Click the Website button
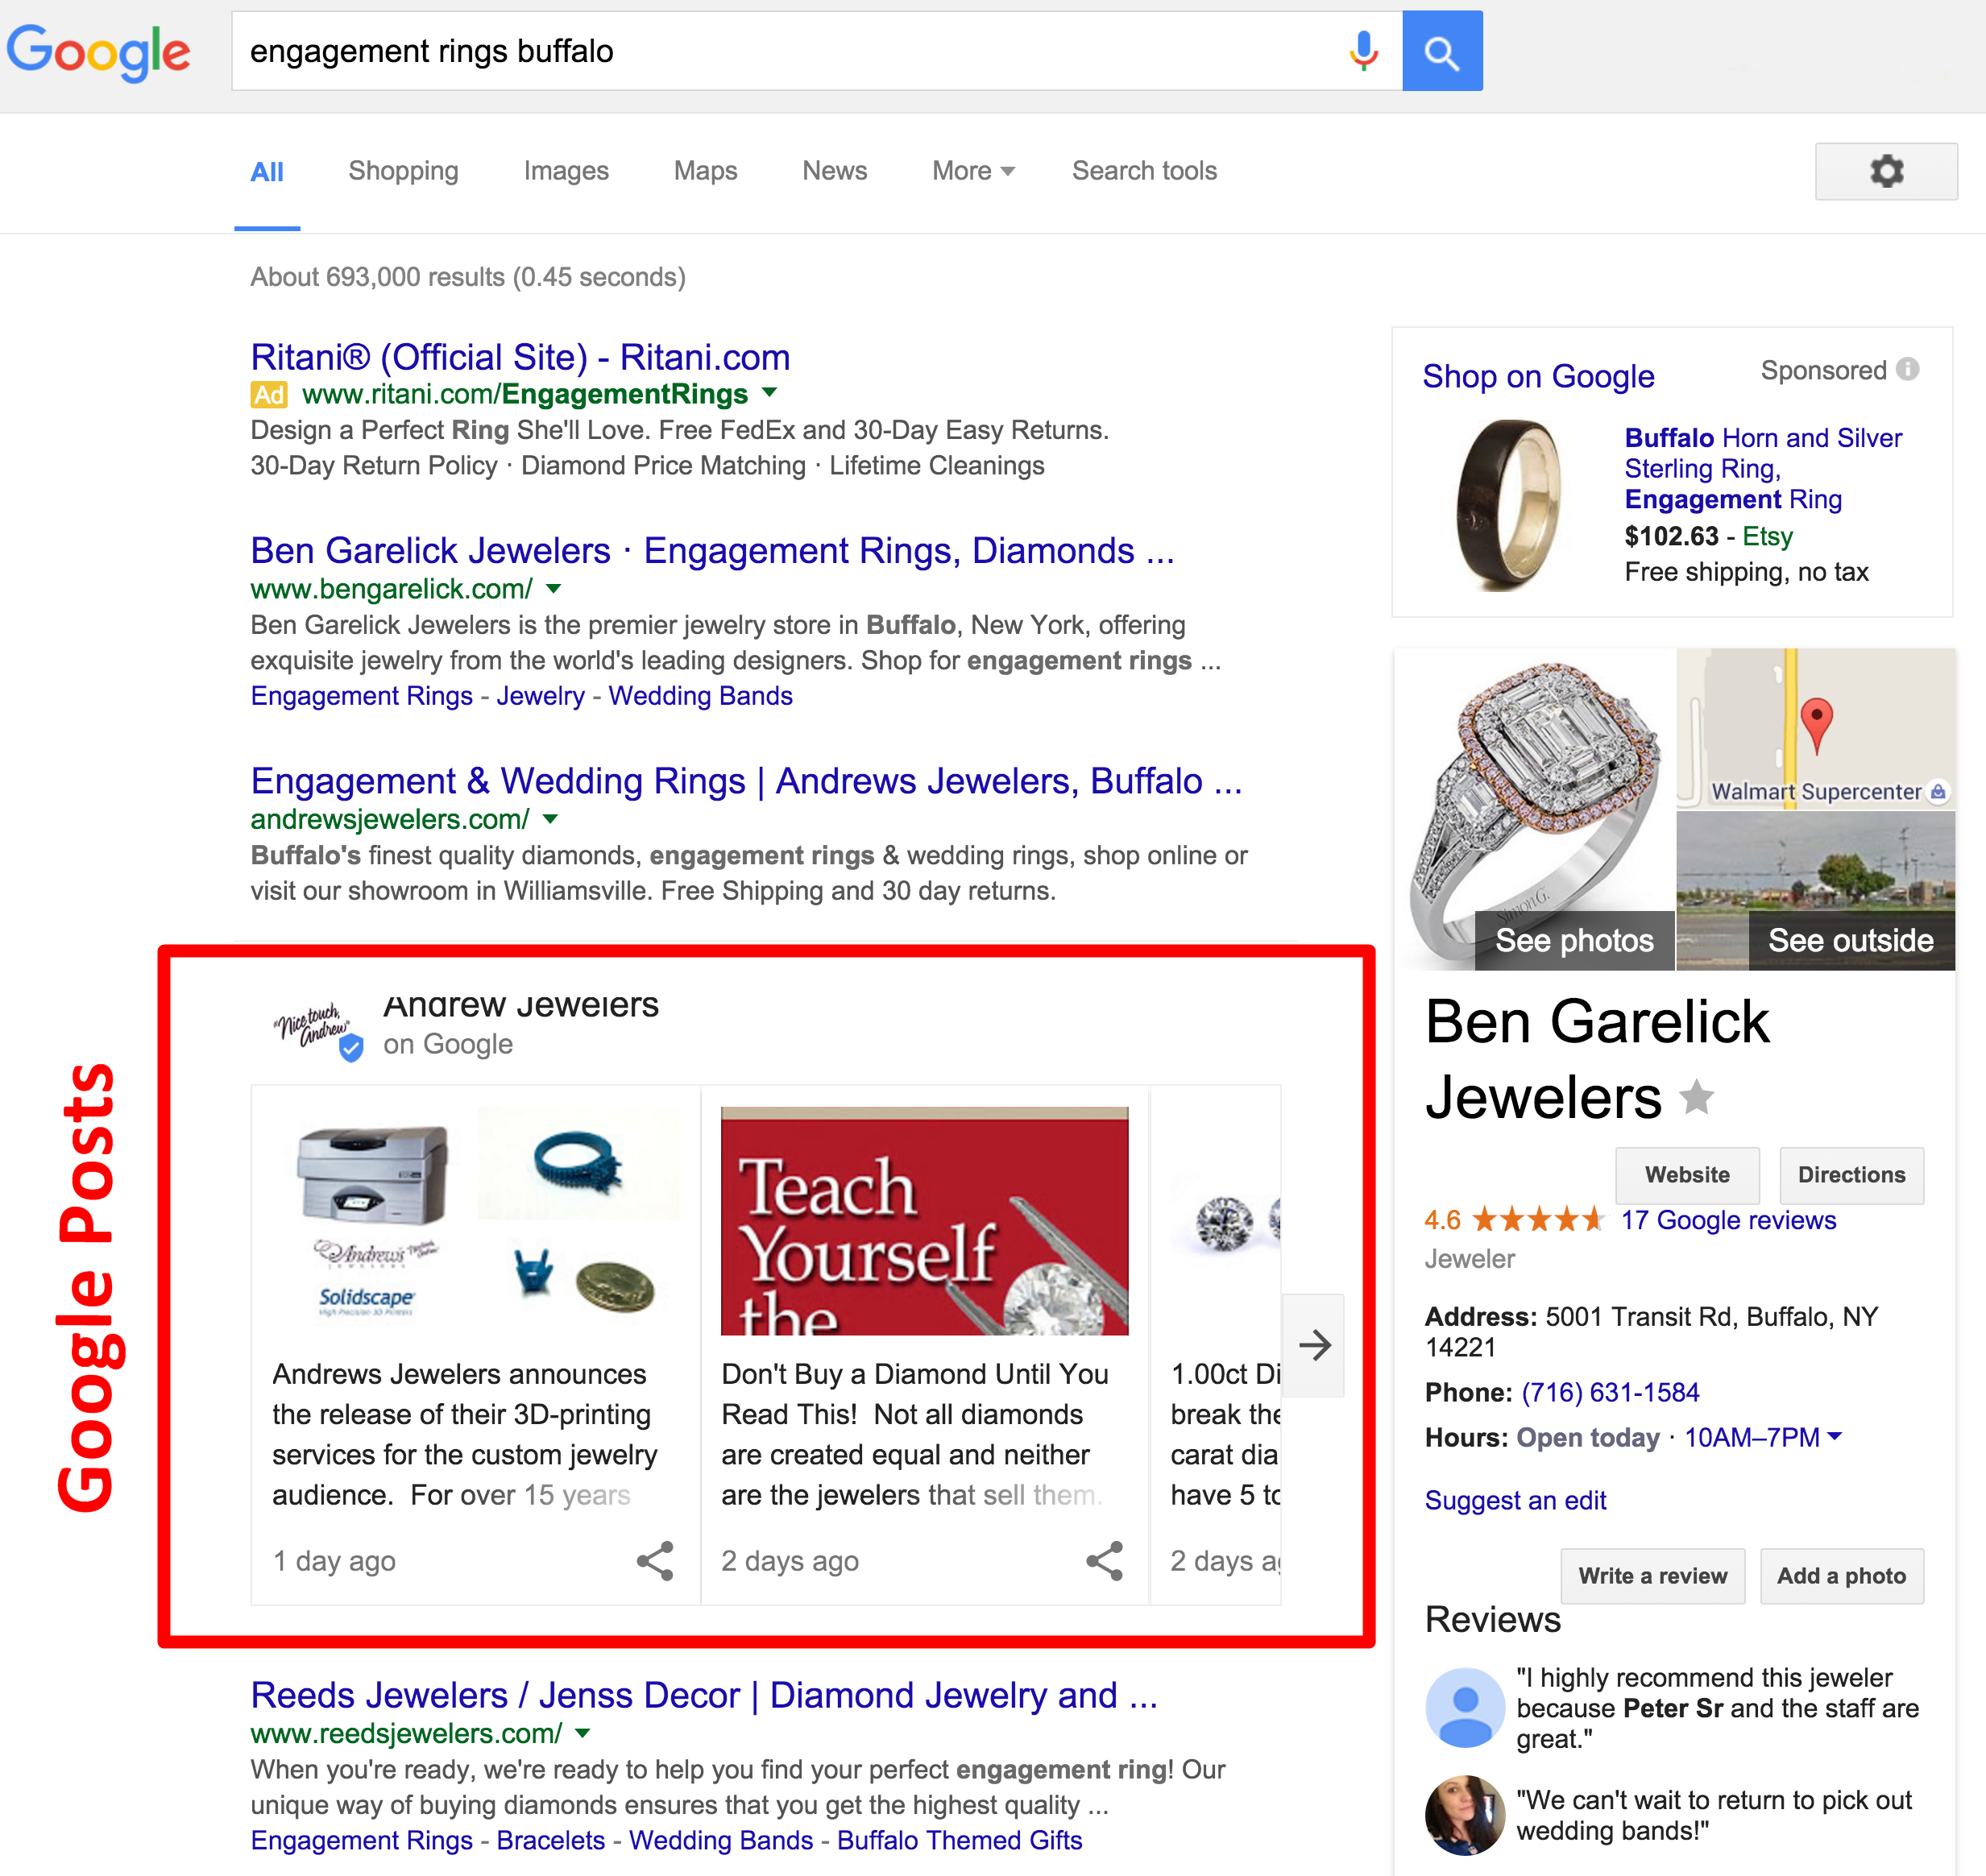 point(1687,1175)
